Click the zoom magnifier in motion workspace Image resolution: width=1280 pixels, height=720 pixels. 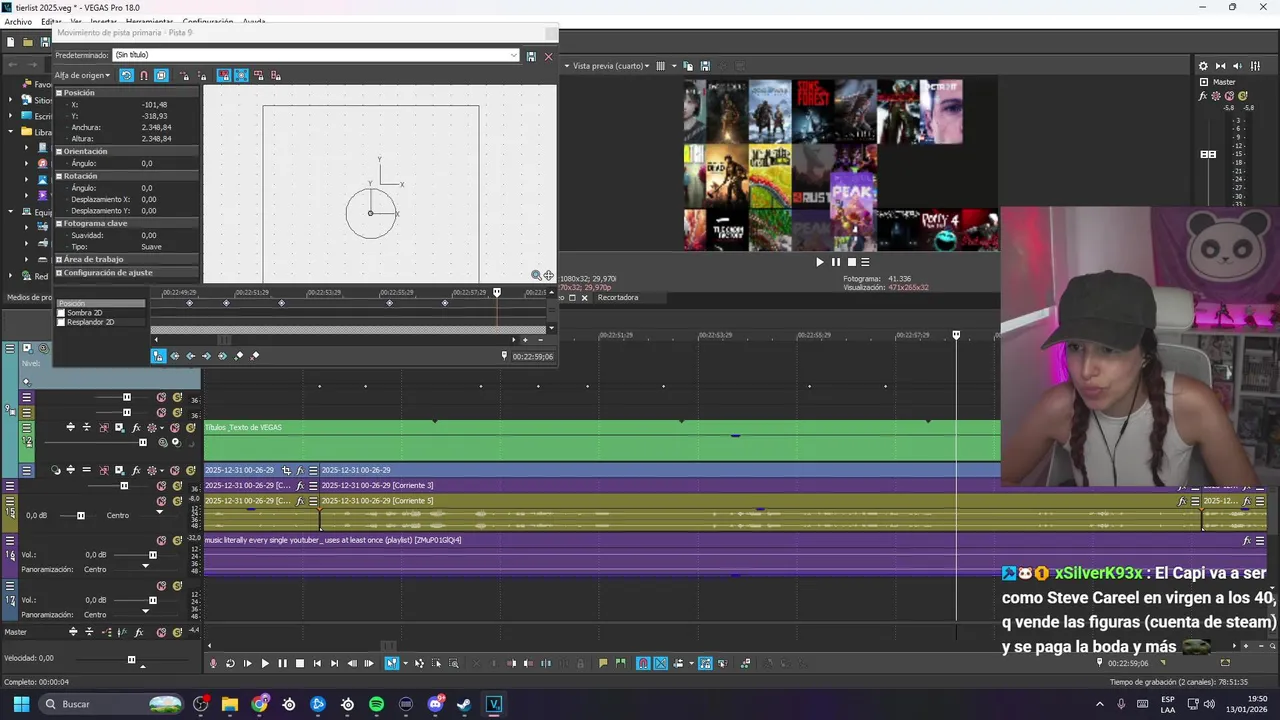point(536,275)
